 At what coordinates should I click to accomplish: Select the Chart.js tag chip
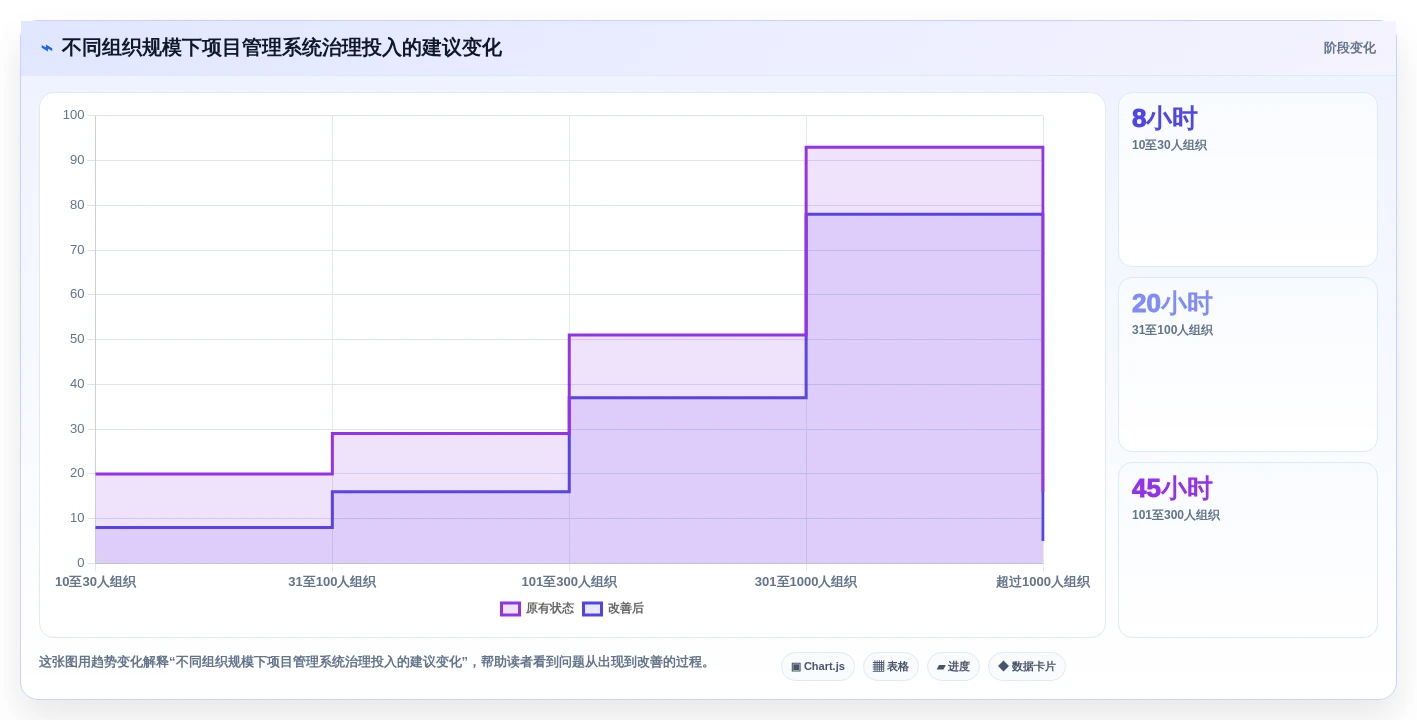817,666
